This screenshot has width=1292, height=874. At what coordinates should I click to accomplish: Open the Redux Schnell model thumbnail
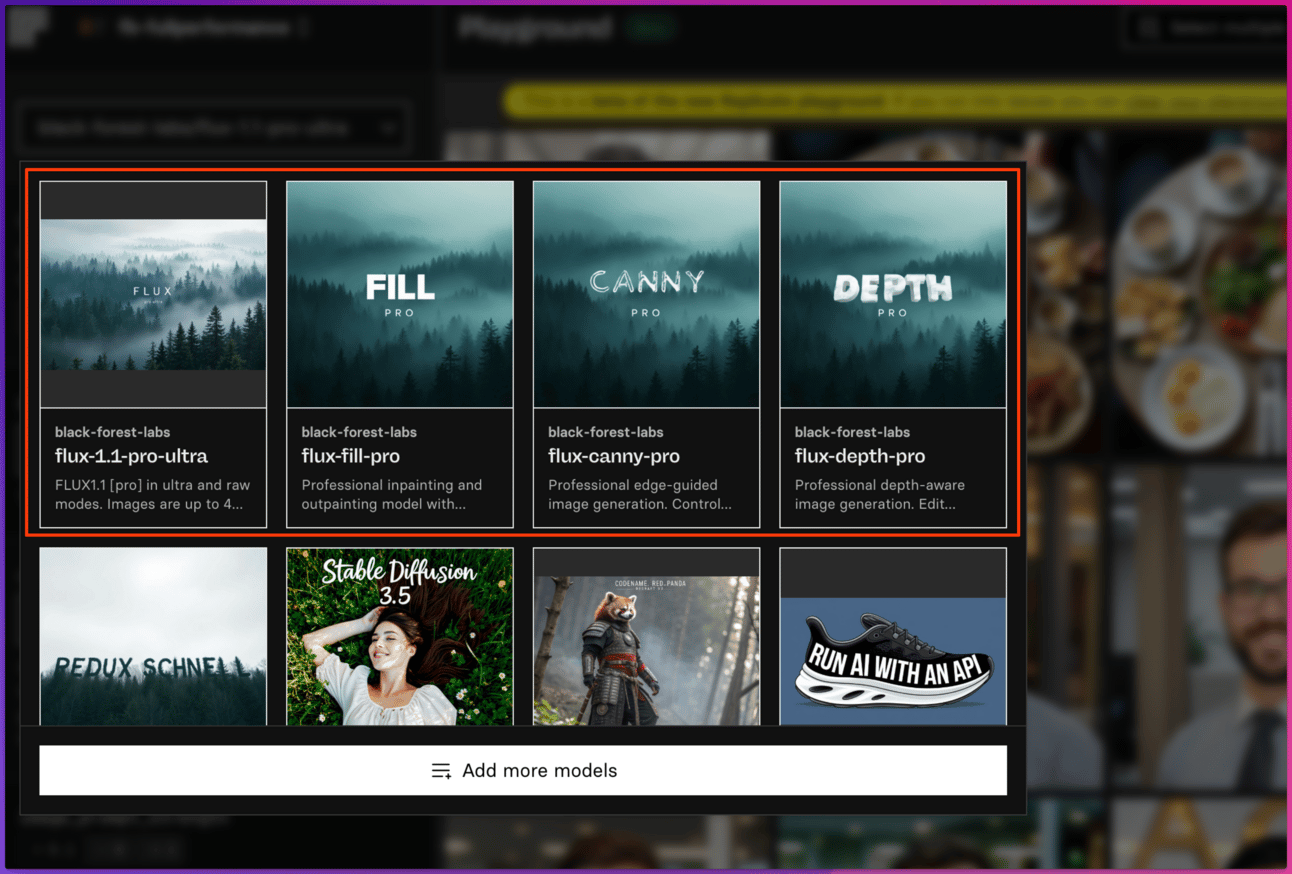click(153, 636)
